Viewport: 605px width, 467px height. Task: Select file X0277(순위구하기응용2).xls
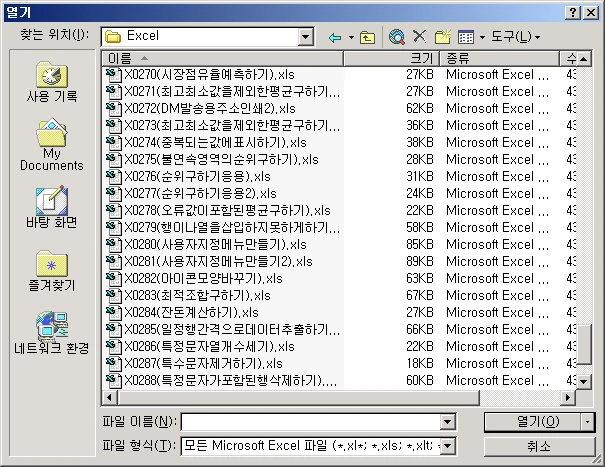[200, 193]
